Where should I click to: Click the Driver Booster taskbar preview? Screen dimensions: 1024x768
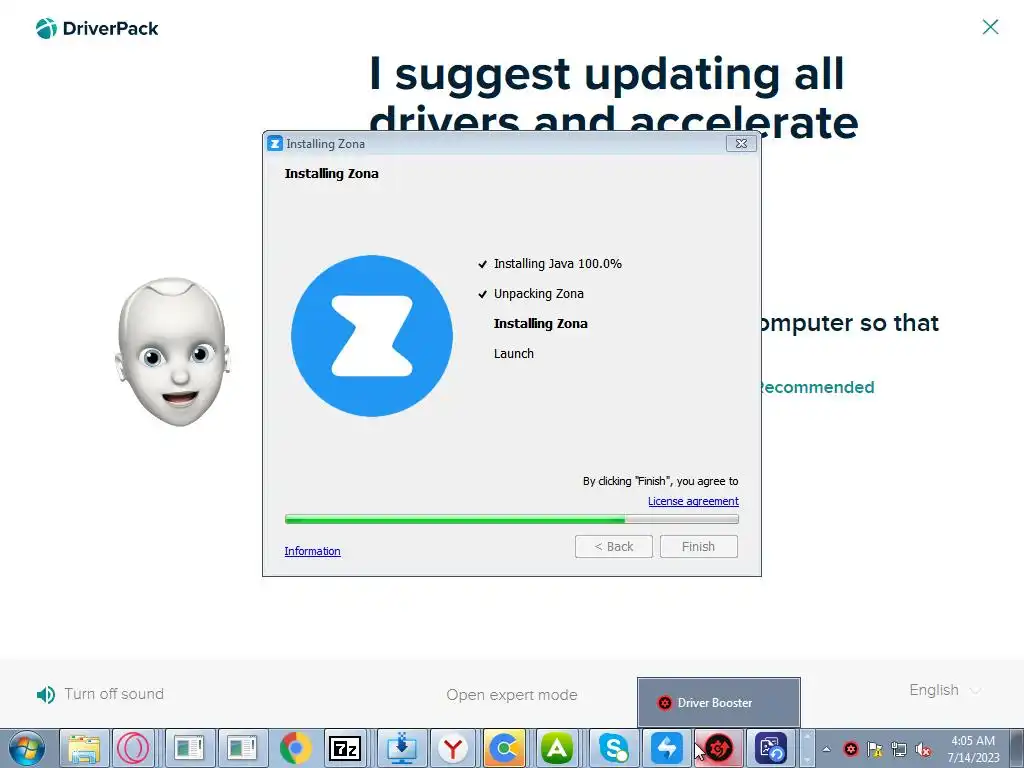pyautogui.click(x=718, y=703)
